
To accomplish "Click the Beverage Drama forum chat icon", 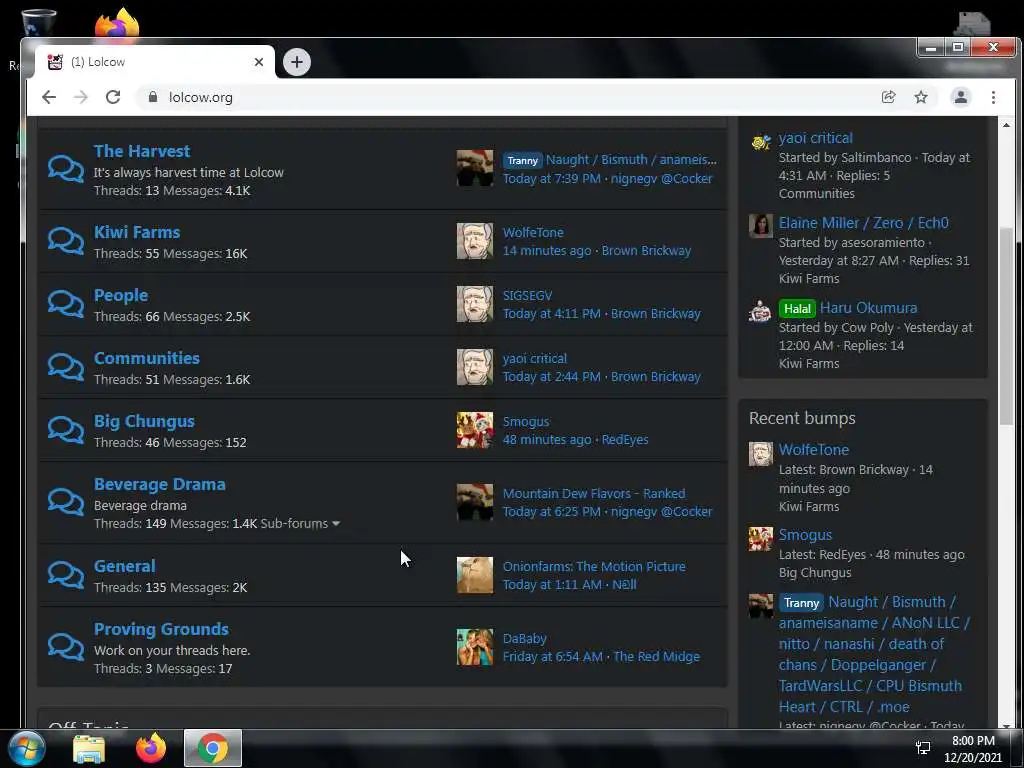I will tap(66, 502).
